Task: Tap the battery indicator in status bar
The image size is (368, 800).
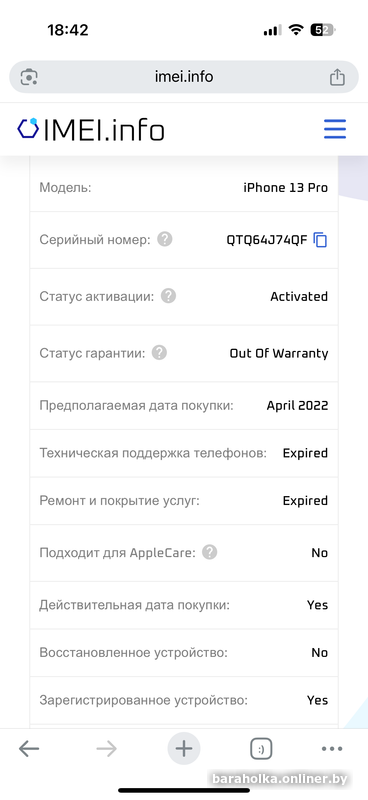Action: tap(323, 30)
